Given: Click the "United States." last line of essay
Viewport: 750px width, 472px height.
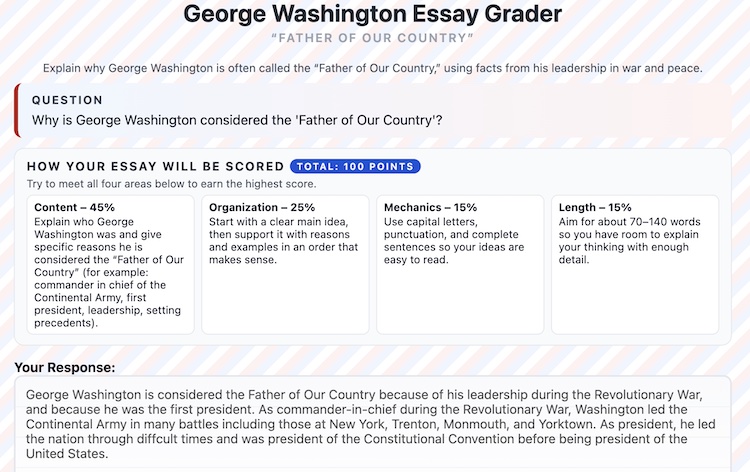Looking at the screenshot, I should pos(66,454).
